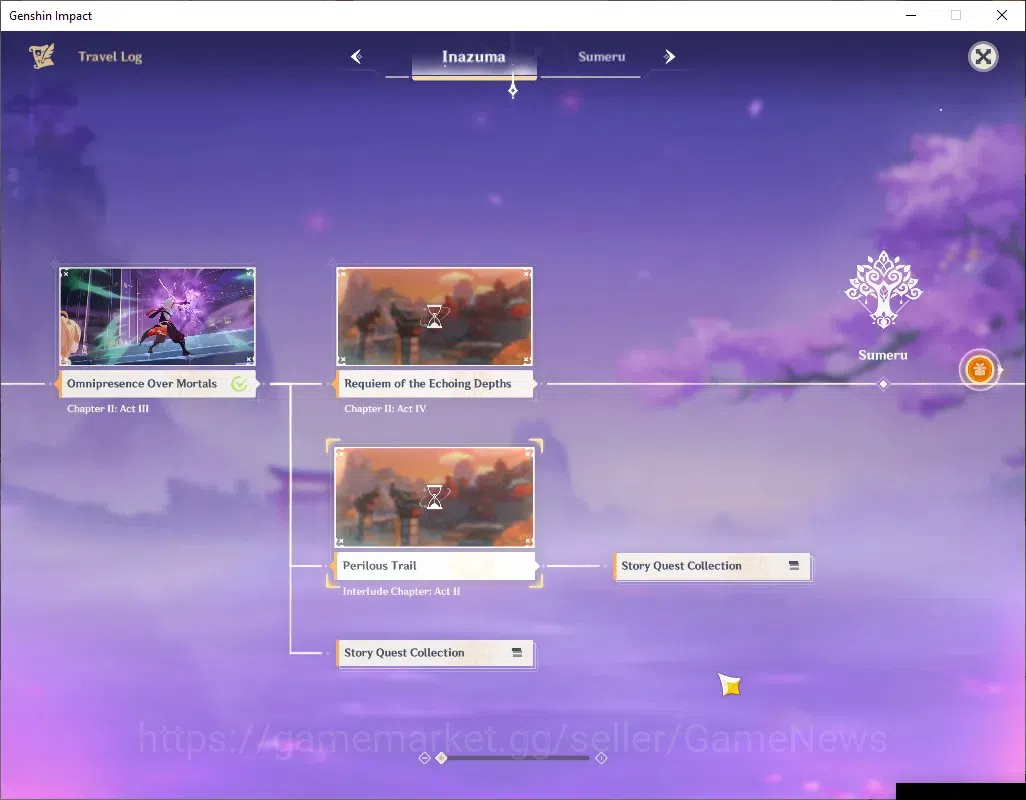
Task: Go to next region with right arrow
Action: point(669,57)
